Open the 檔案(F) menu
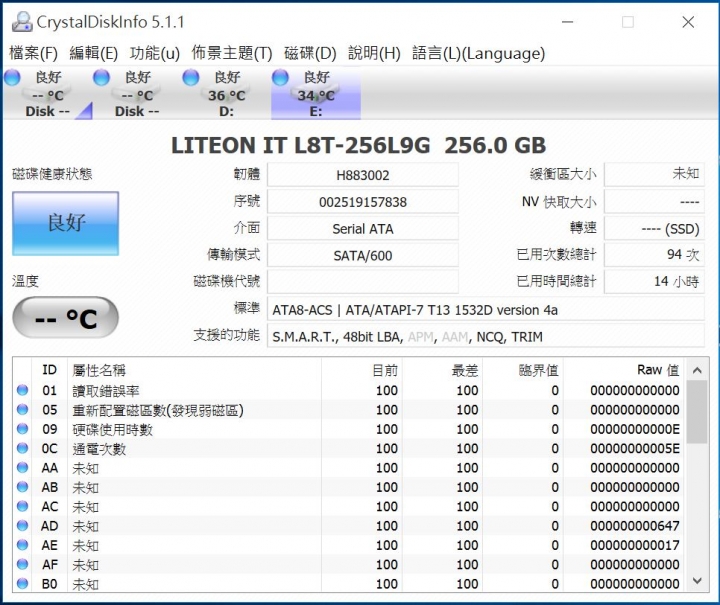 (33, 53)
